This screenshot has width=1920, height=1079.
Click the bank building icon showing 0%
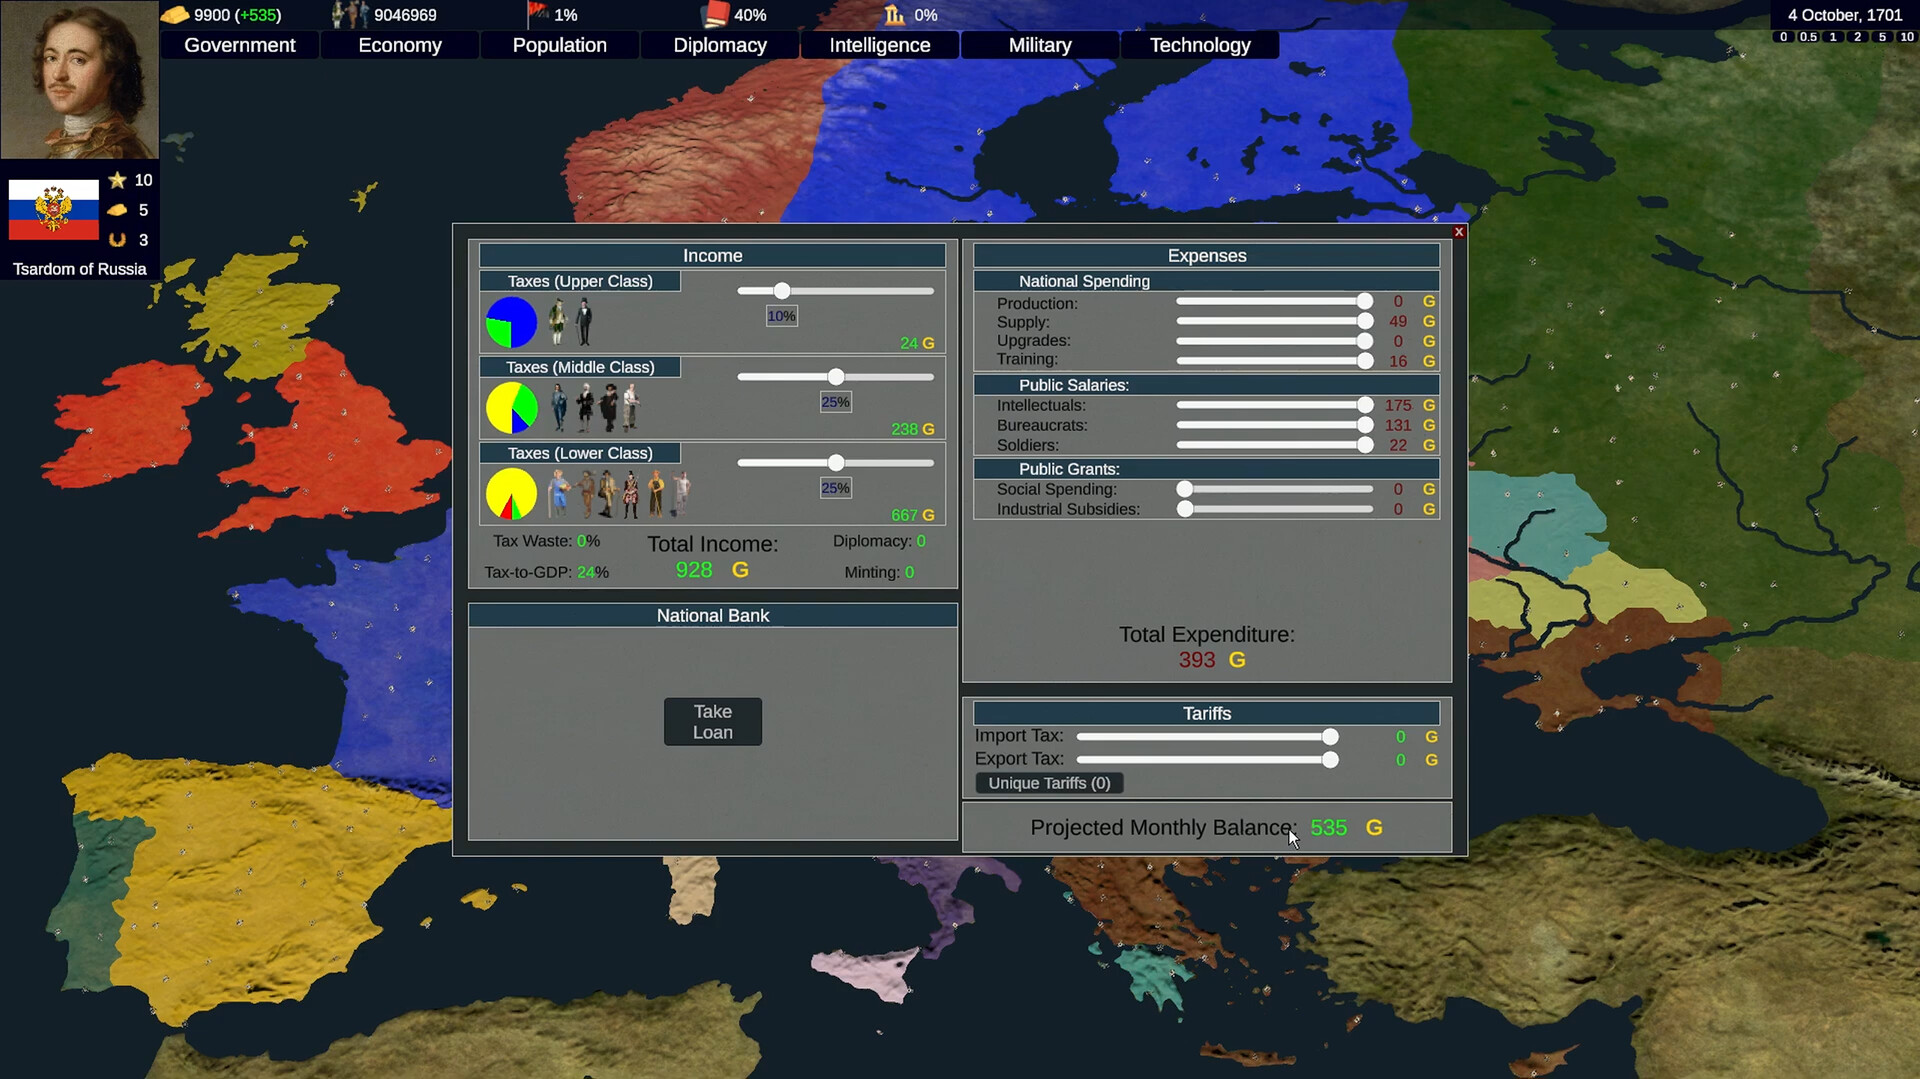click(x=893, y=15)
